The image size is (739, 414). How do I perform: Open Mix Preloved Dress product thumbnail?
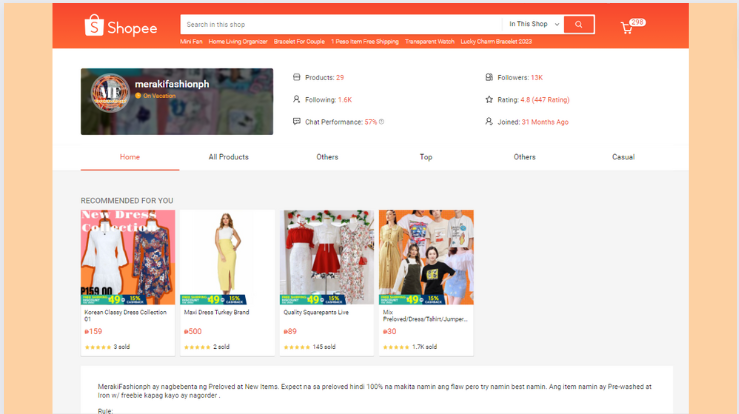click(426, 257)
